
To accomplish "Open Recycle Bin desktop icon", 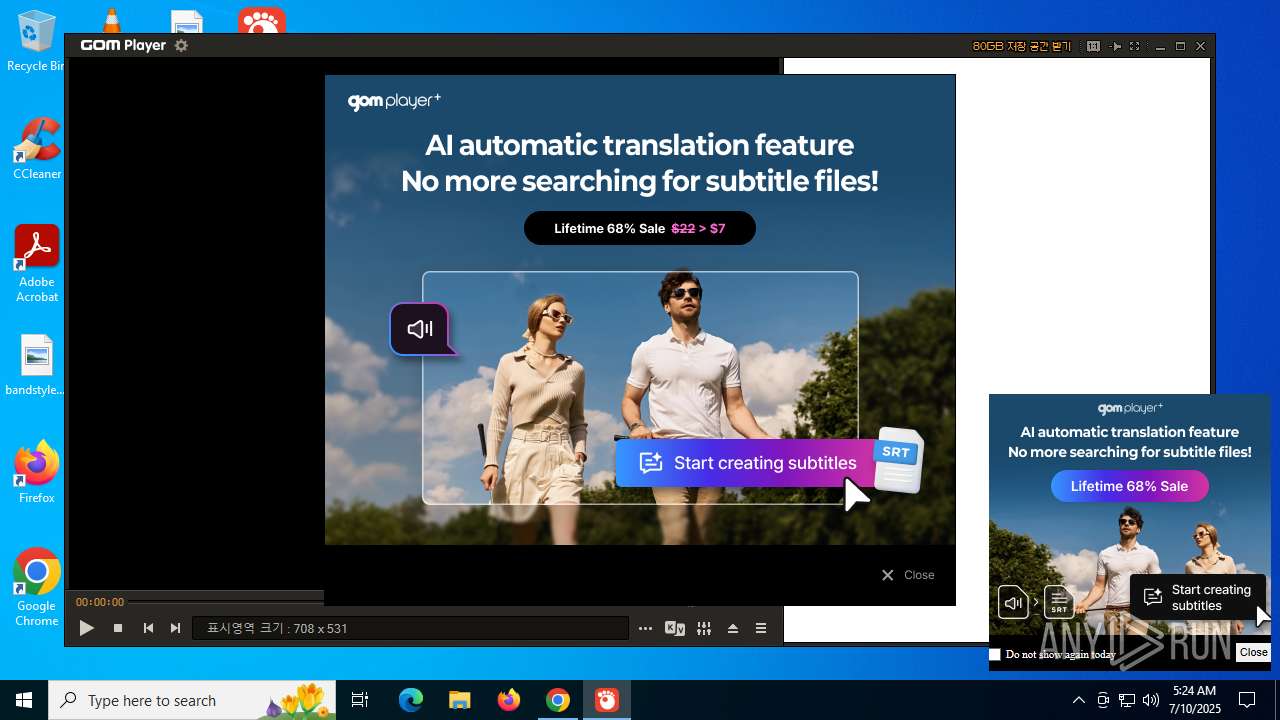I will click(36, 42).
